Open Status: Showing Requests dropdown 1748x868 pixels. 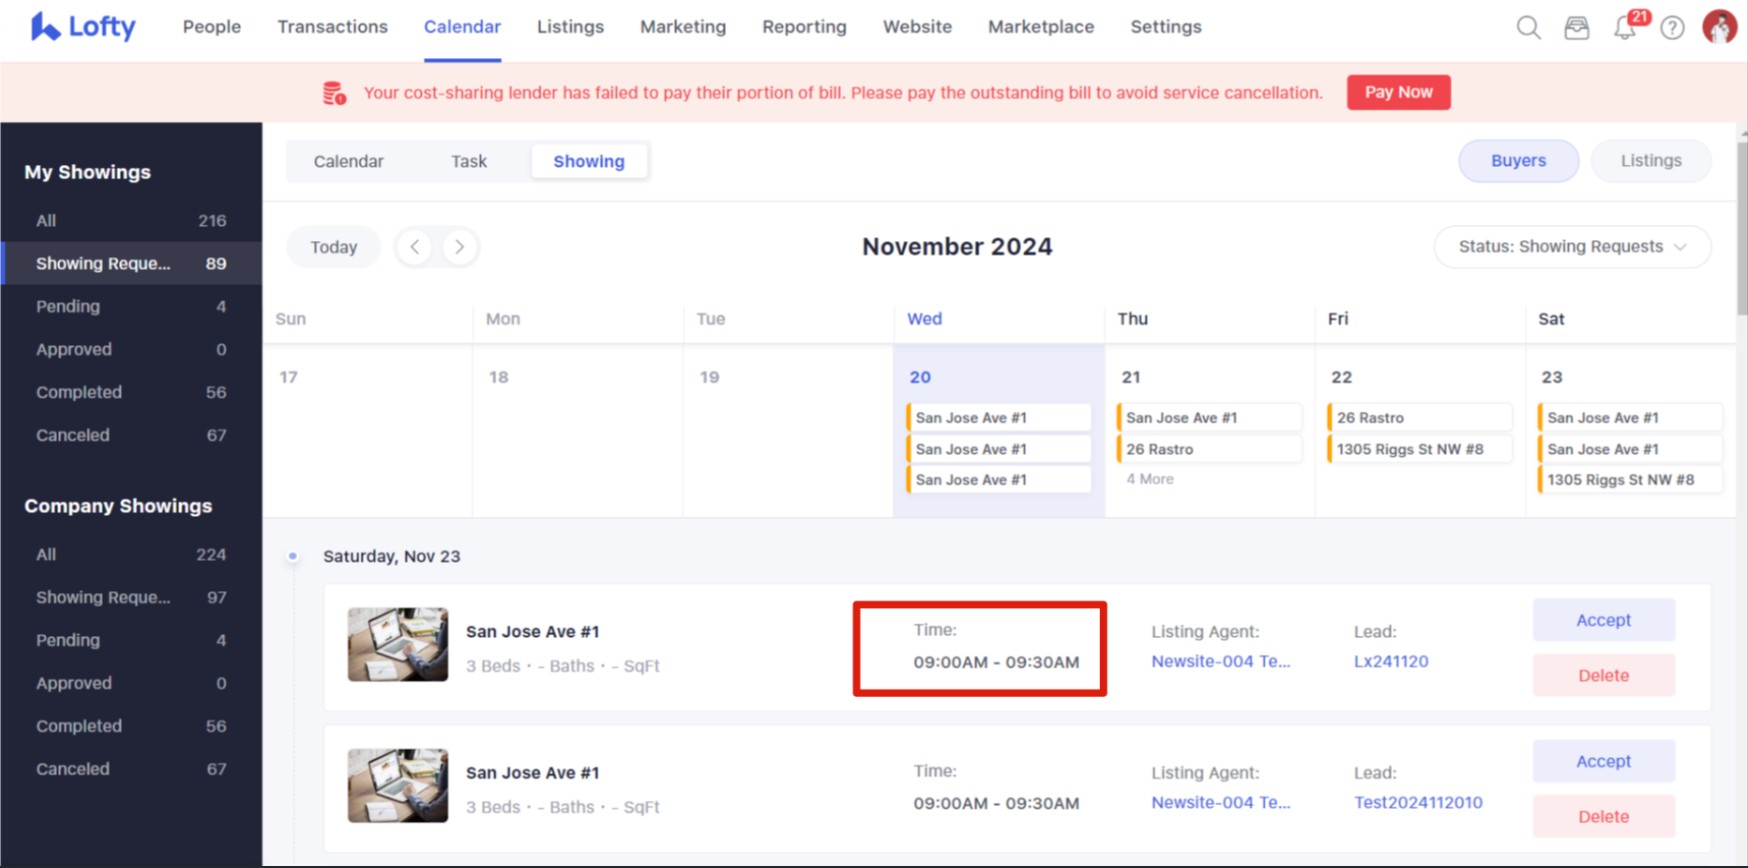coord(1572,247)
